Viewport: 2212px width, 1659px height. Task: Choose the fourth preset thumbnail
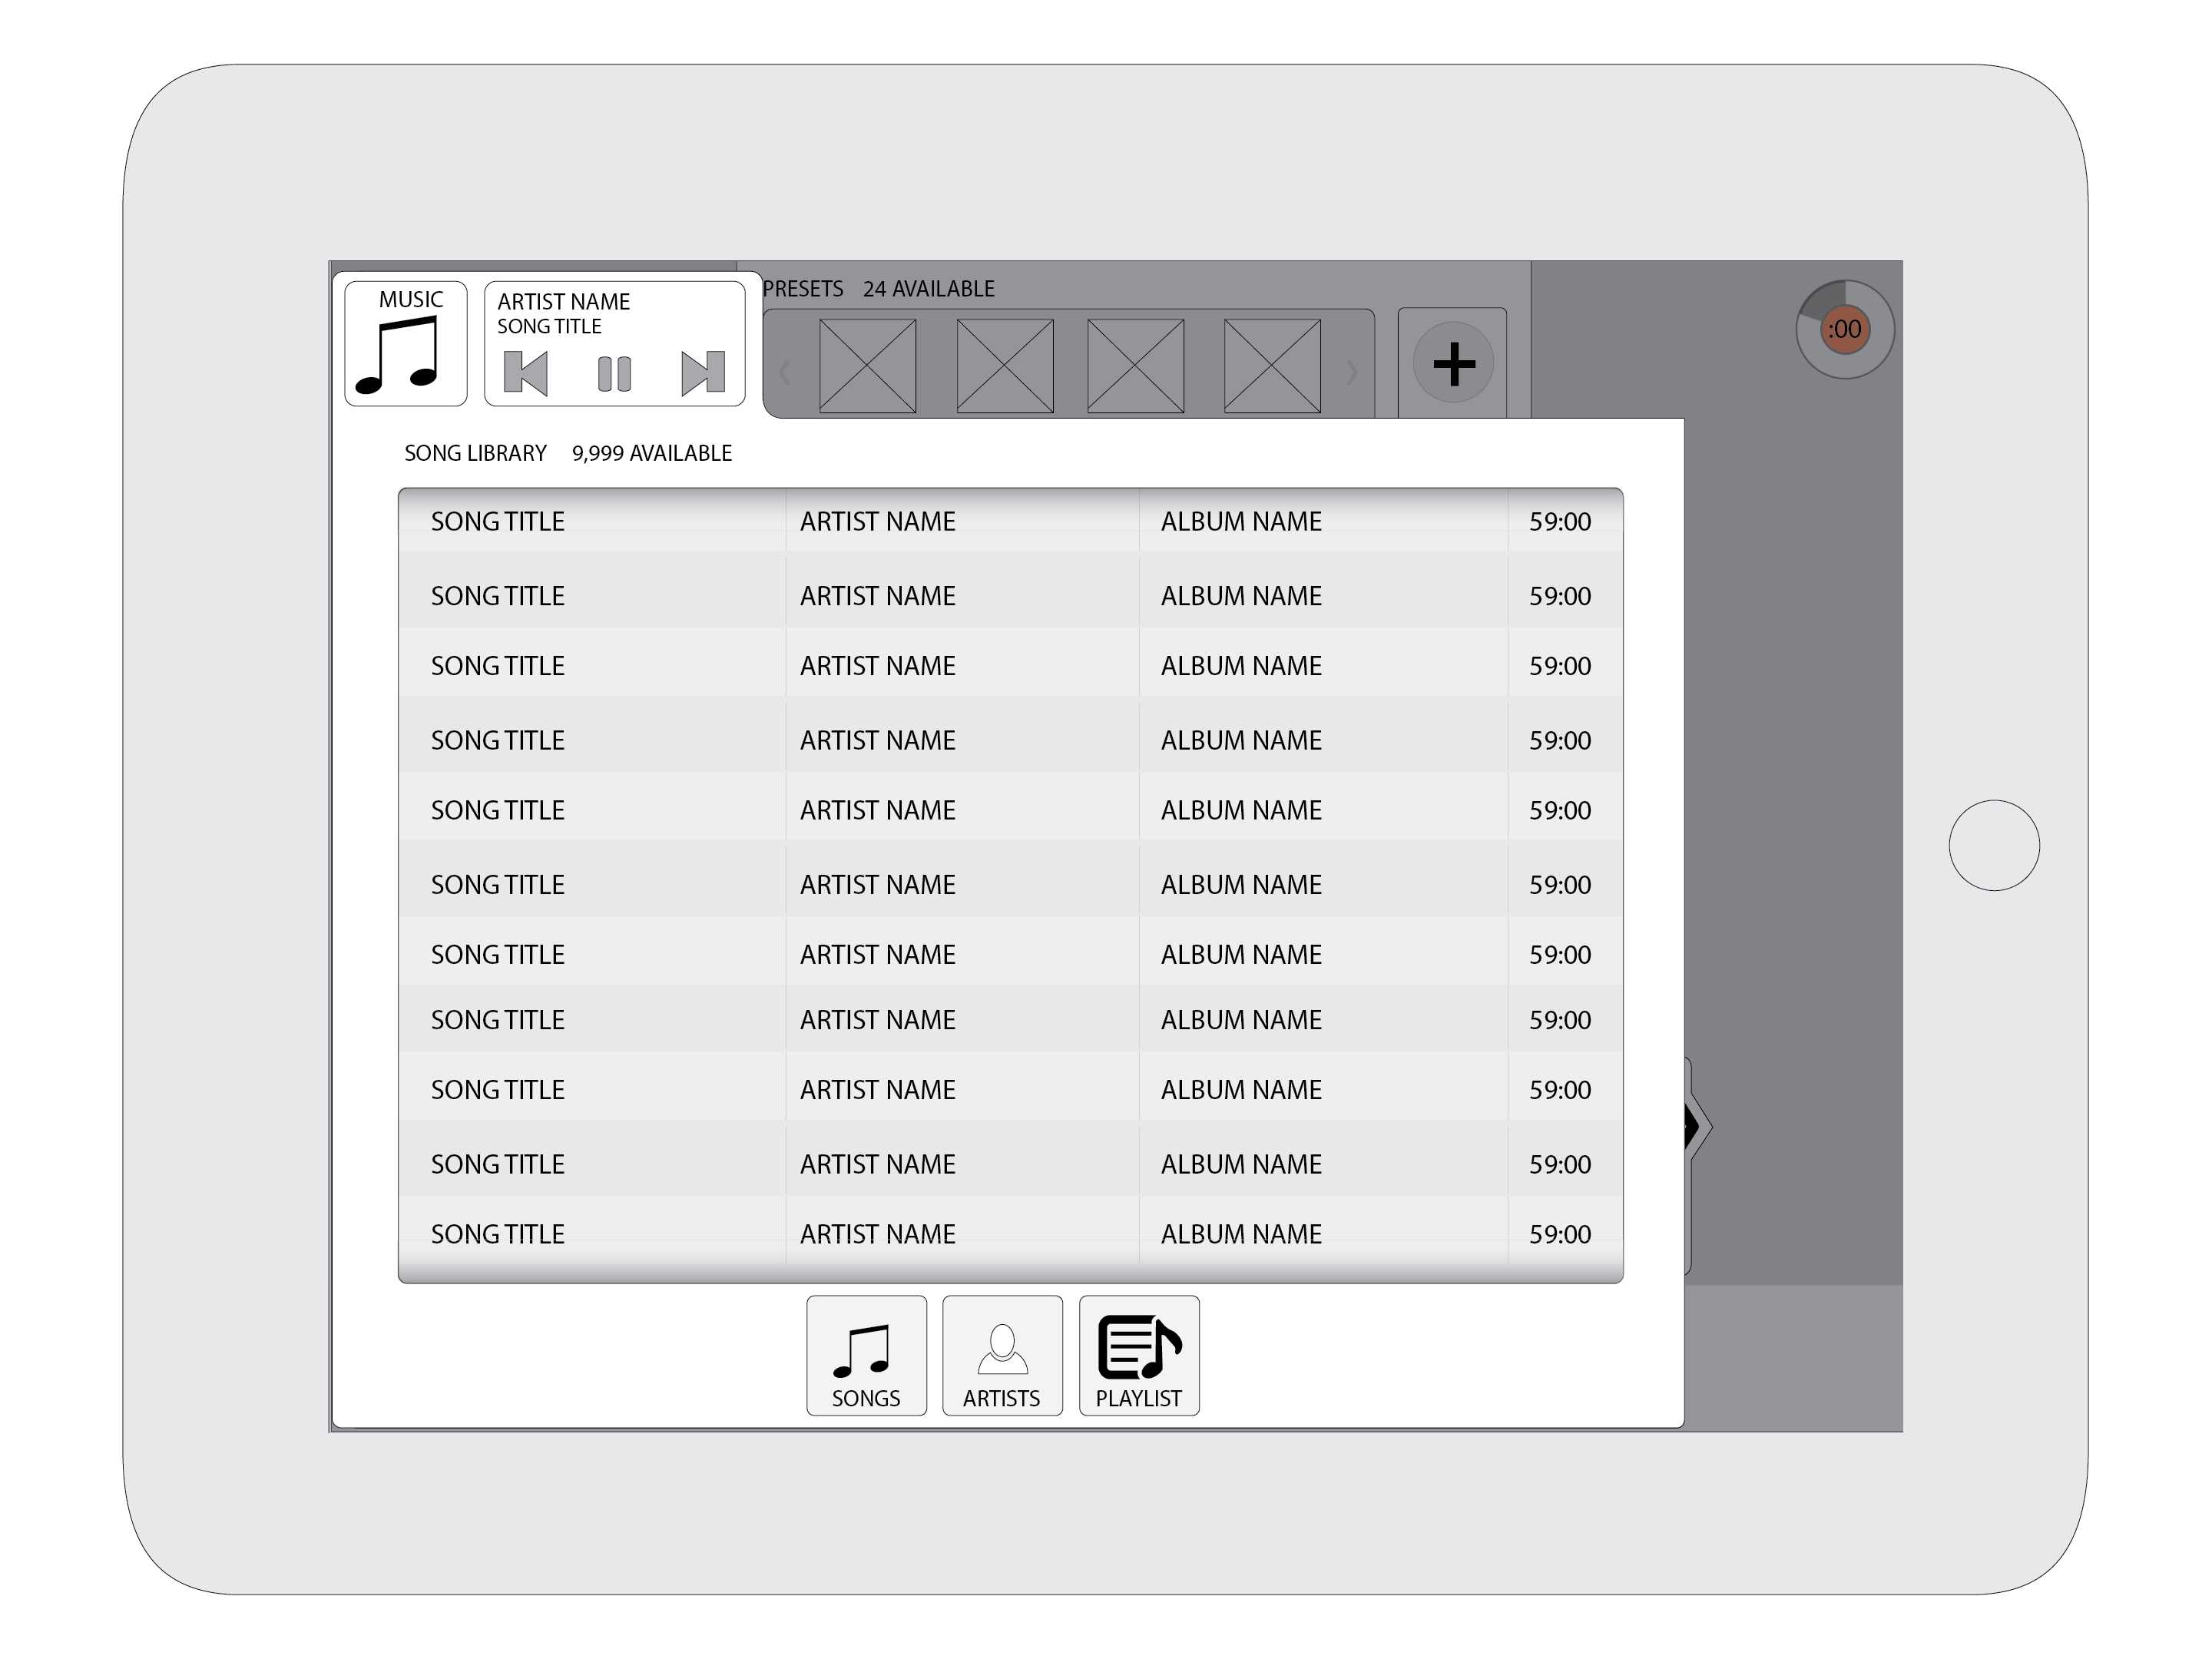1272,366
